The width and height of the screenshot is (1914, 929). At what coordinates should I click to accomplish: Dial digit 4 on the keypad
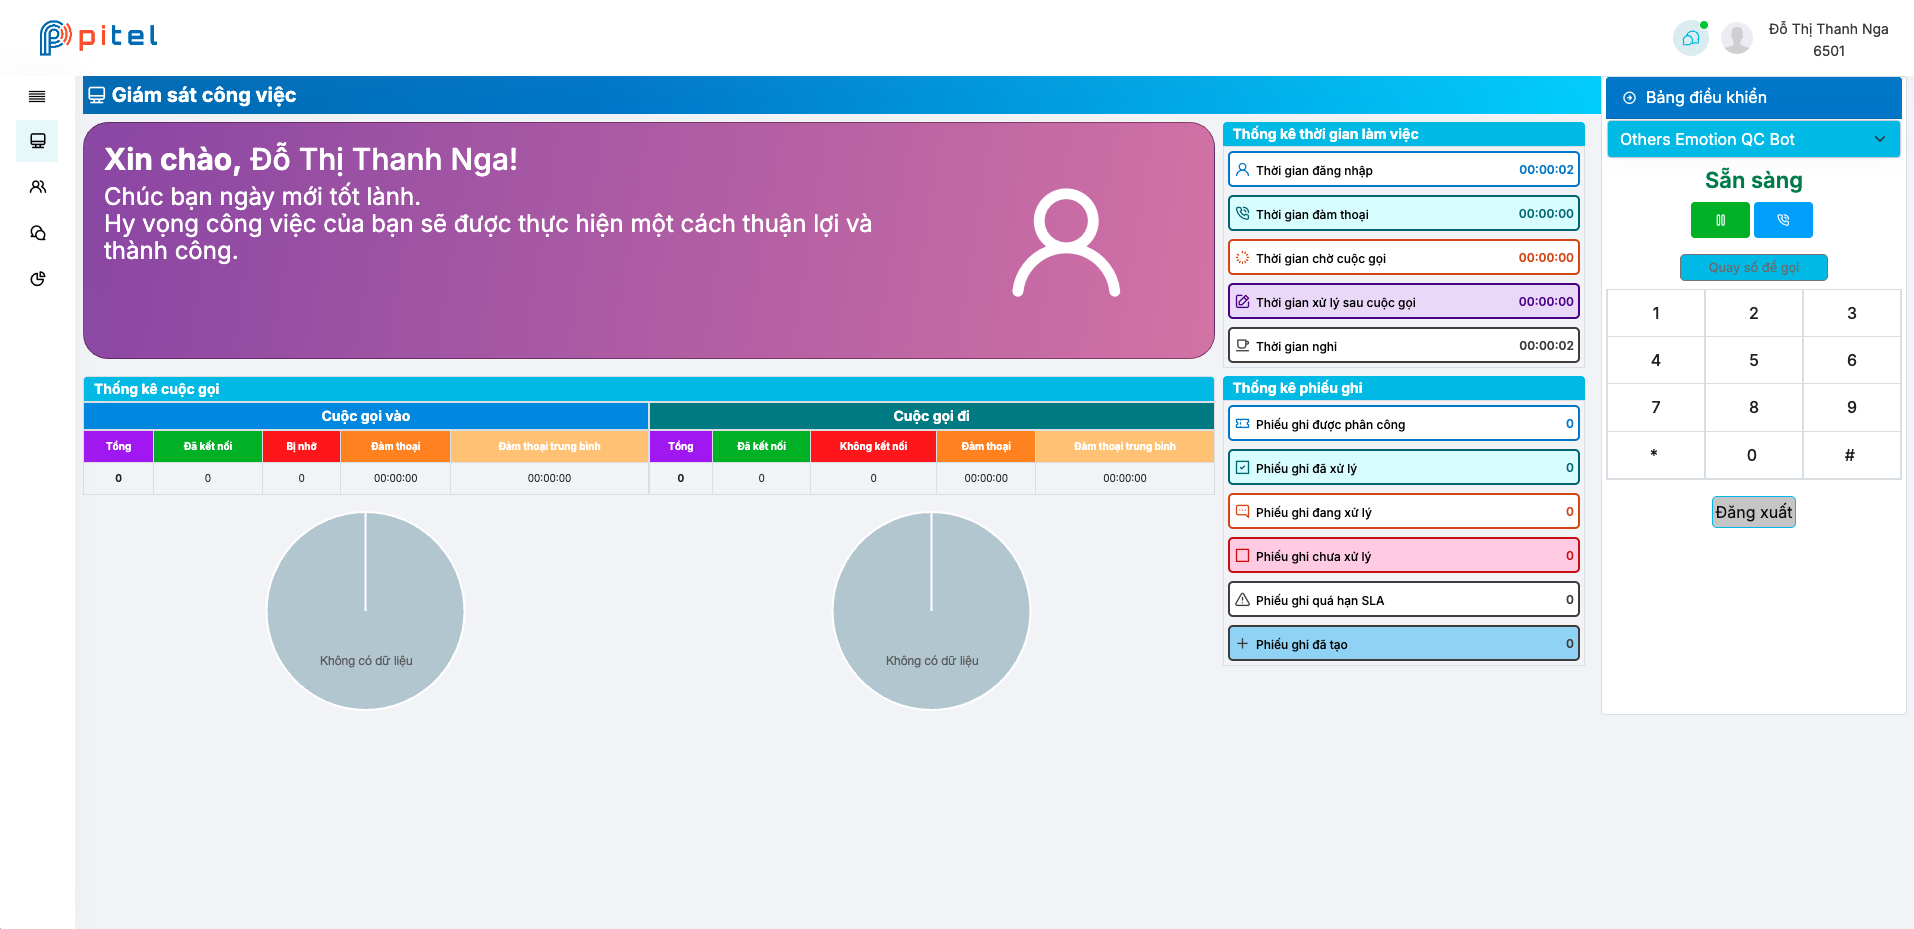coord(1655,360)
